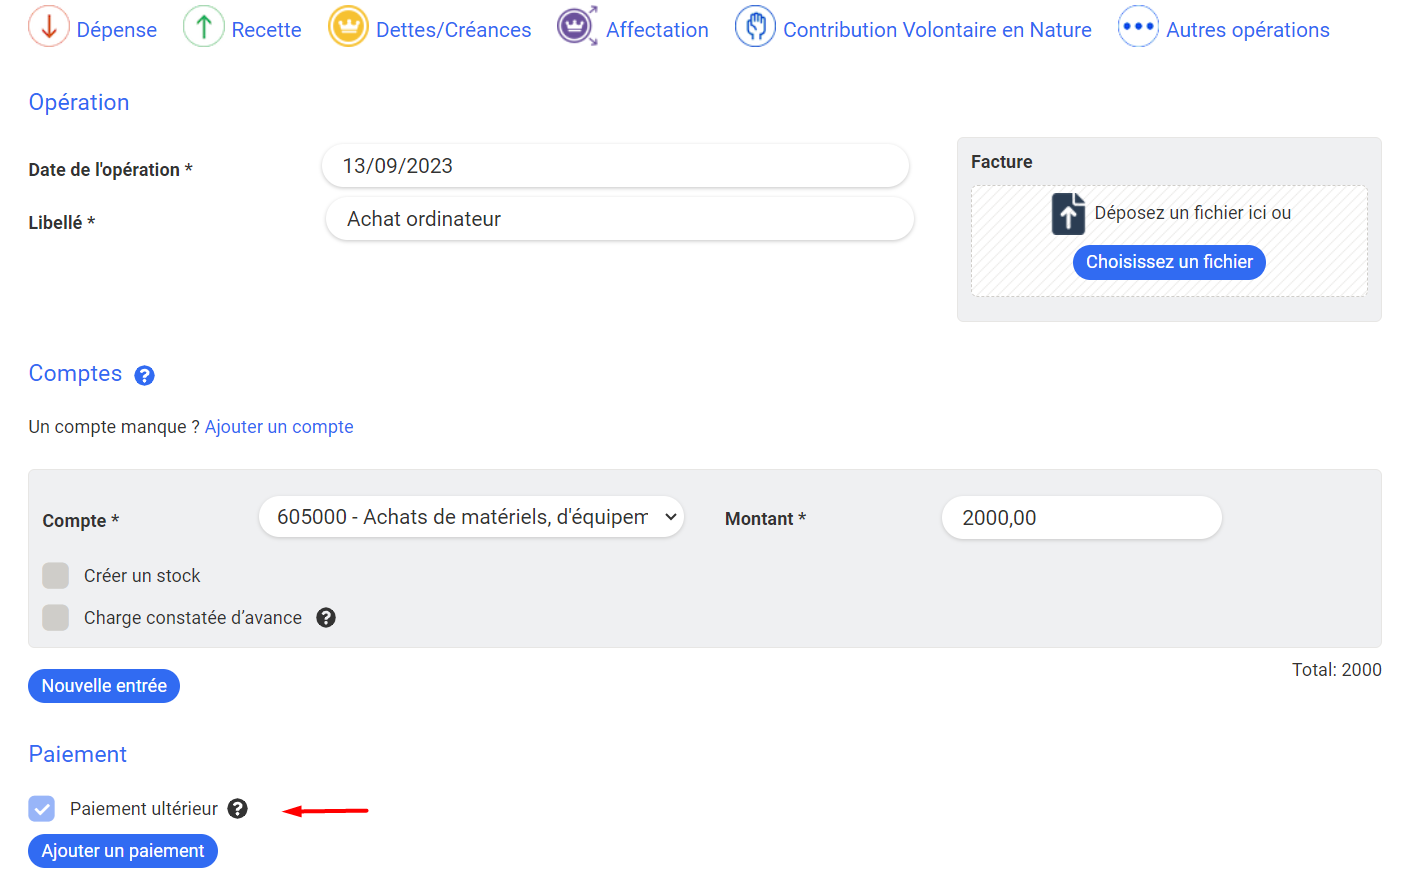The width and height of the screenshot is (1412, 881).
Task: Click the Nouvelle entrée button
Action: (x=104, y=686)
